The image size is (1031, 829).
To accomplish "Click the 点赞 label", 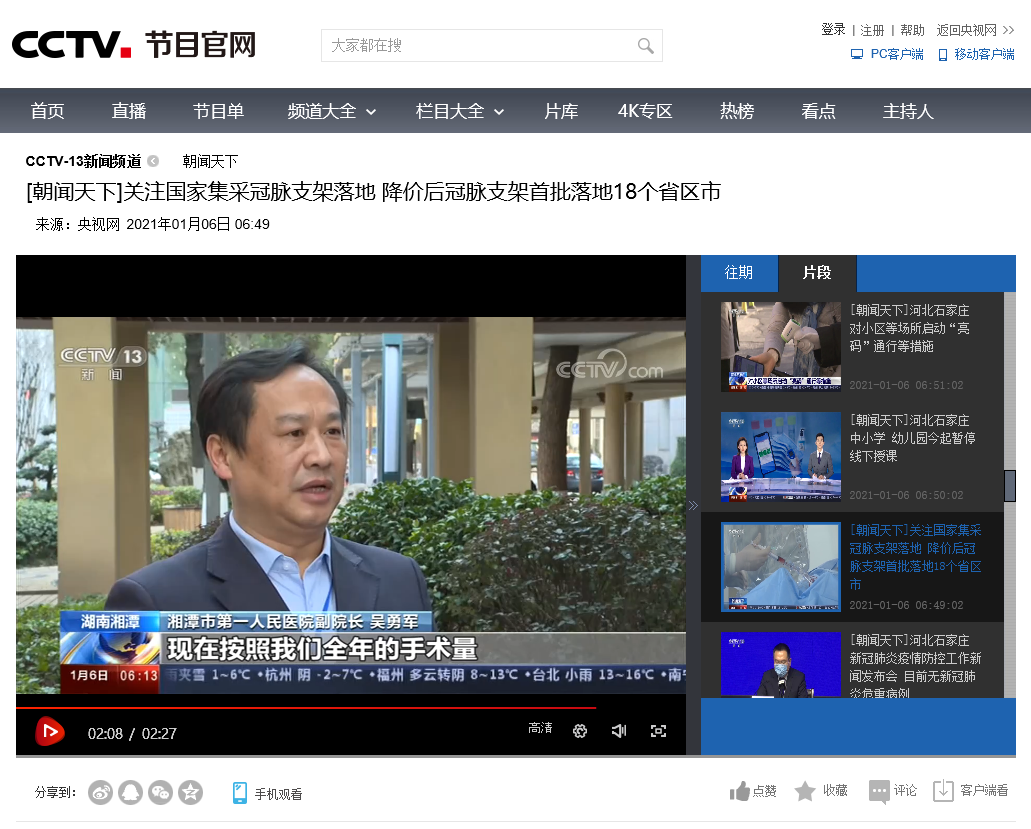I will [765, 791].
